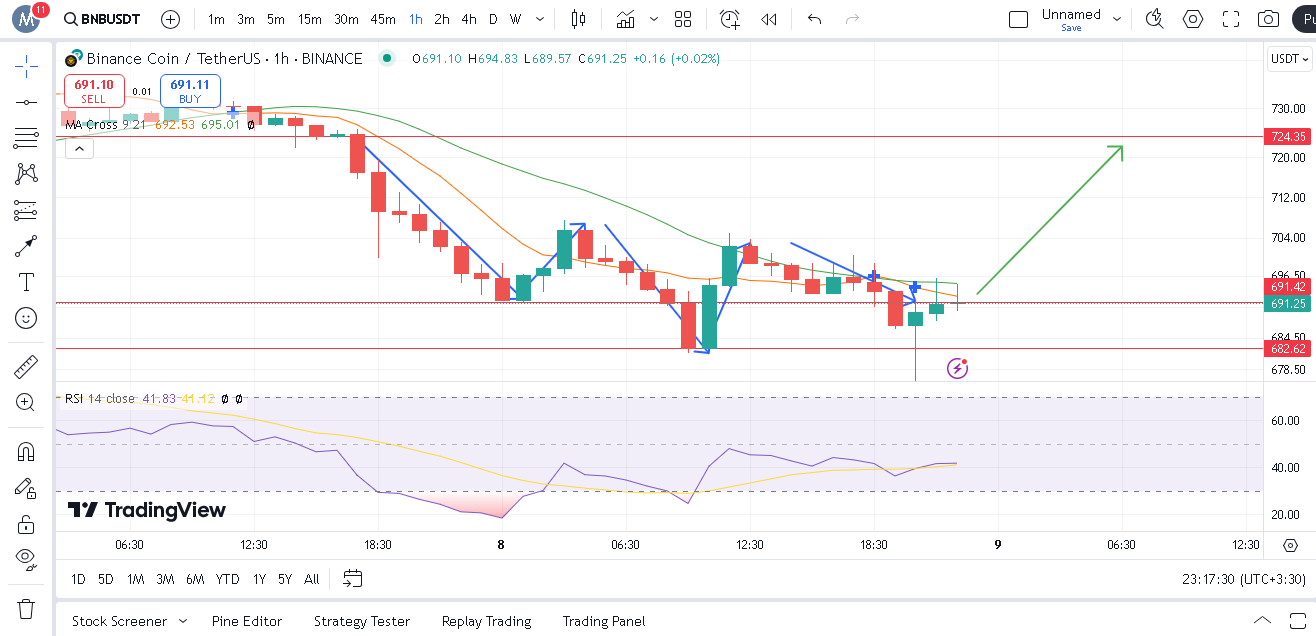Viewport: 1316px width, 636px height.
Task: Open the patterns drawing tools
Action: pos(26,174)
